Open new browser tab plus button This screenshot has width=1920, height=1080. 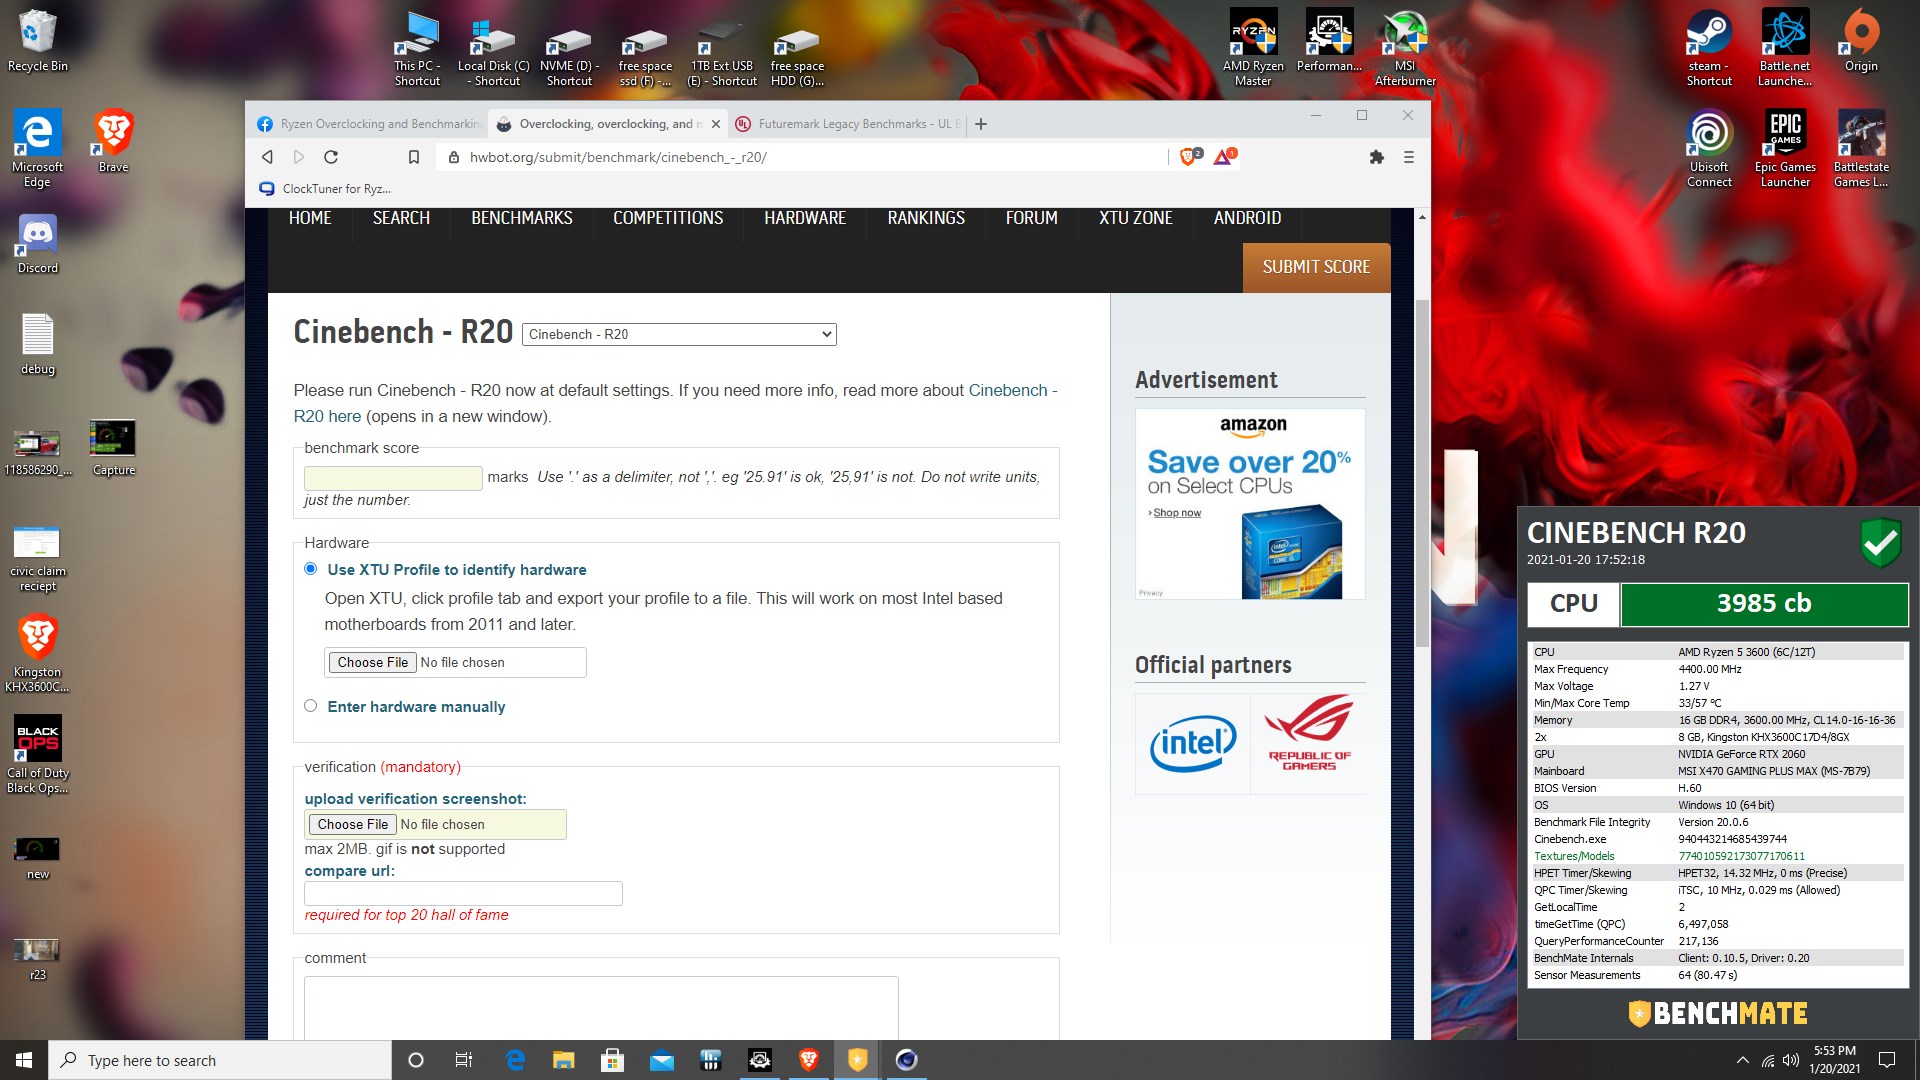[981, 124]
